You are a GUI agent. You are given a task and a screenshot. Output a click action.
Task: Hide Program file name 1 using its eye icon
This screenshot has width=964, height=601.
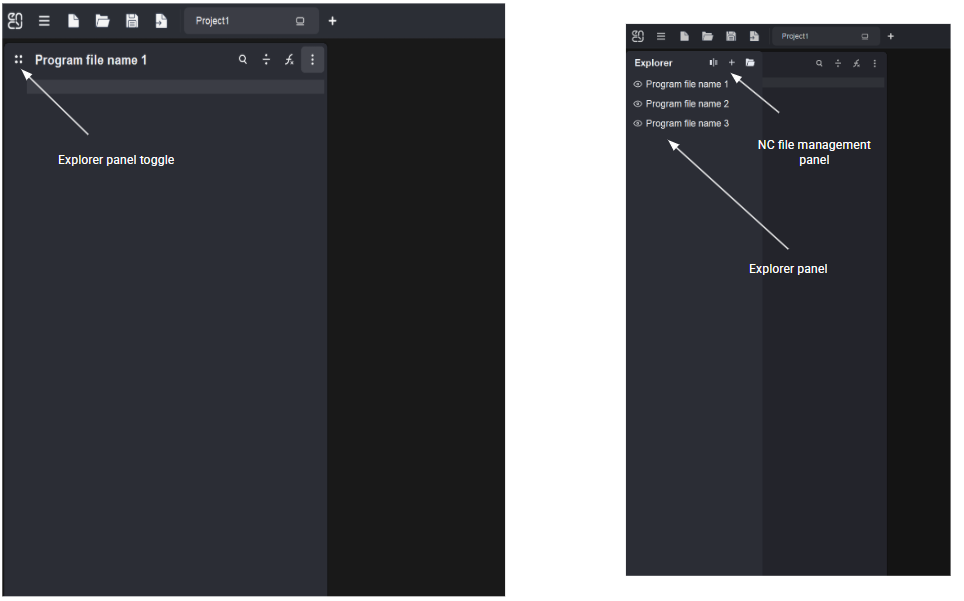(x=638, y=85)
